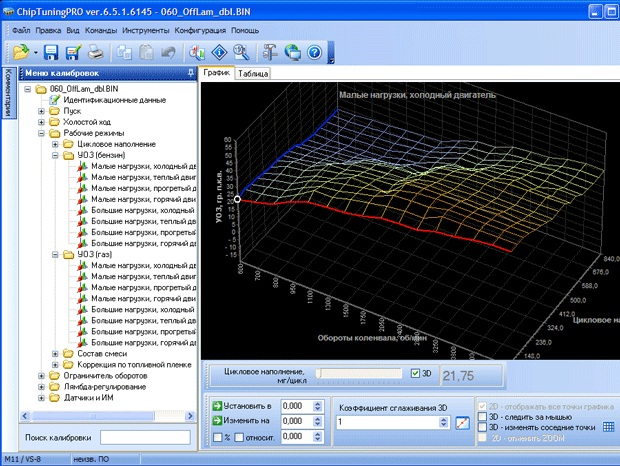Open the help question-mark icon
Screen dimensions: 620x466
[315, 52]
